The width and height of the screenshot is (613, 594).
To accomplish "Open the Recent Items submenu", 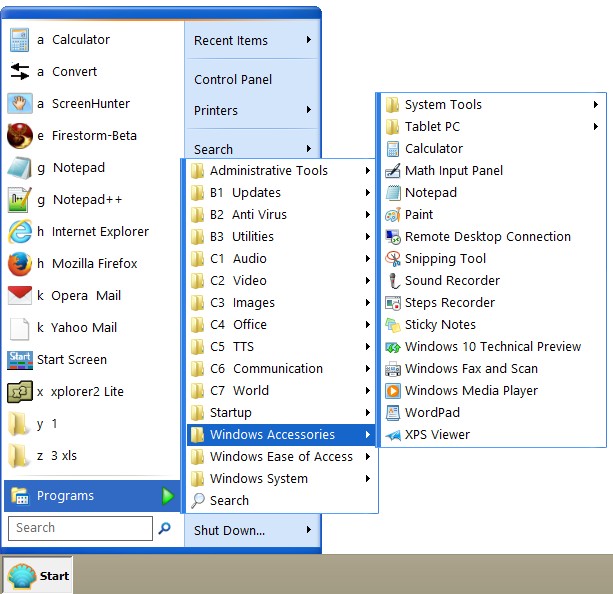I will (252, 41).
